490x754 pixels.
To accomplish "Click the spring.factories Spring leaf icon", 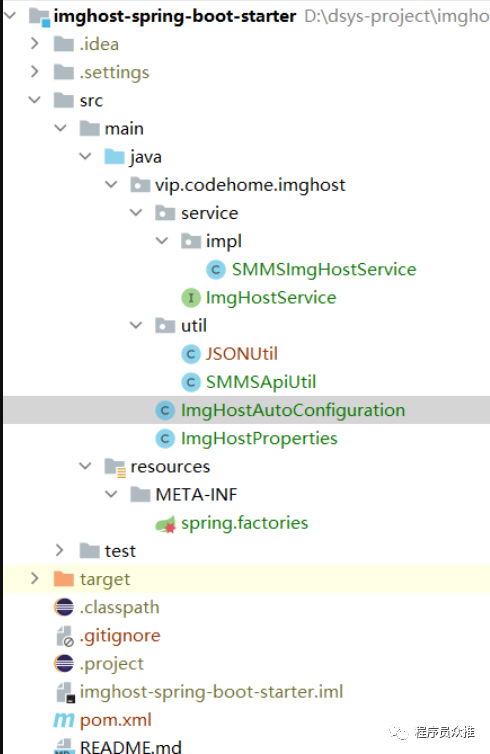I will tap(165, 524).
